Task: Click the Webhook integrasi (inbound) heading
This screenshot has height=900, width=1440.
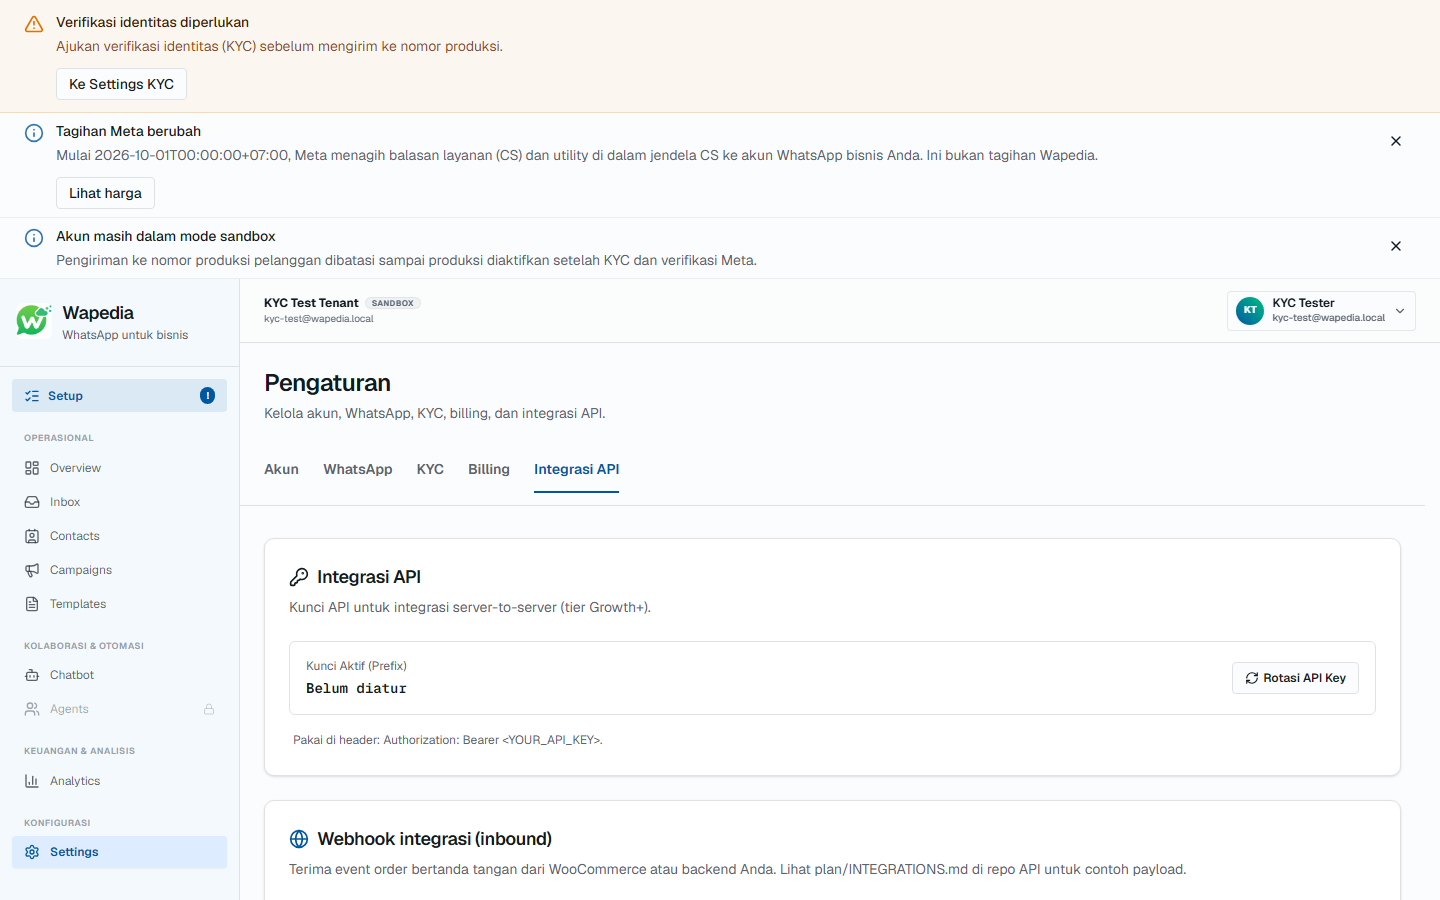Action: (435, 839)
